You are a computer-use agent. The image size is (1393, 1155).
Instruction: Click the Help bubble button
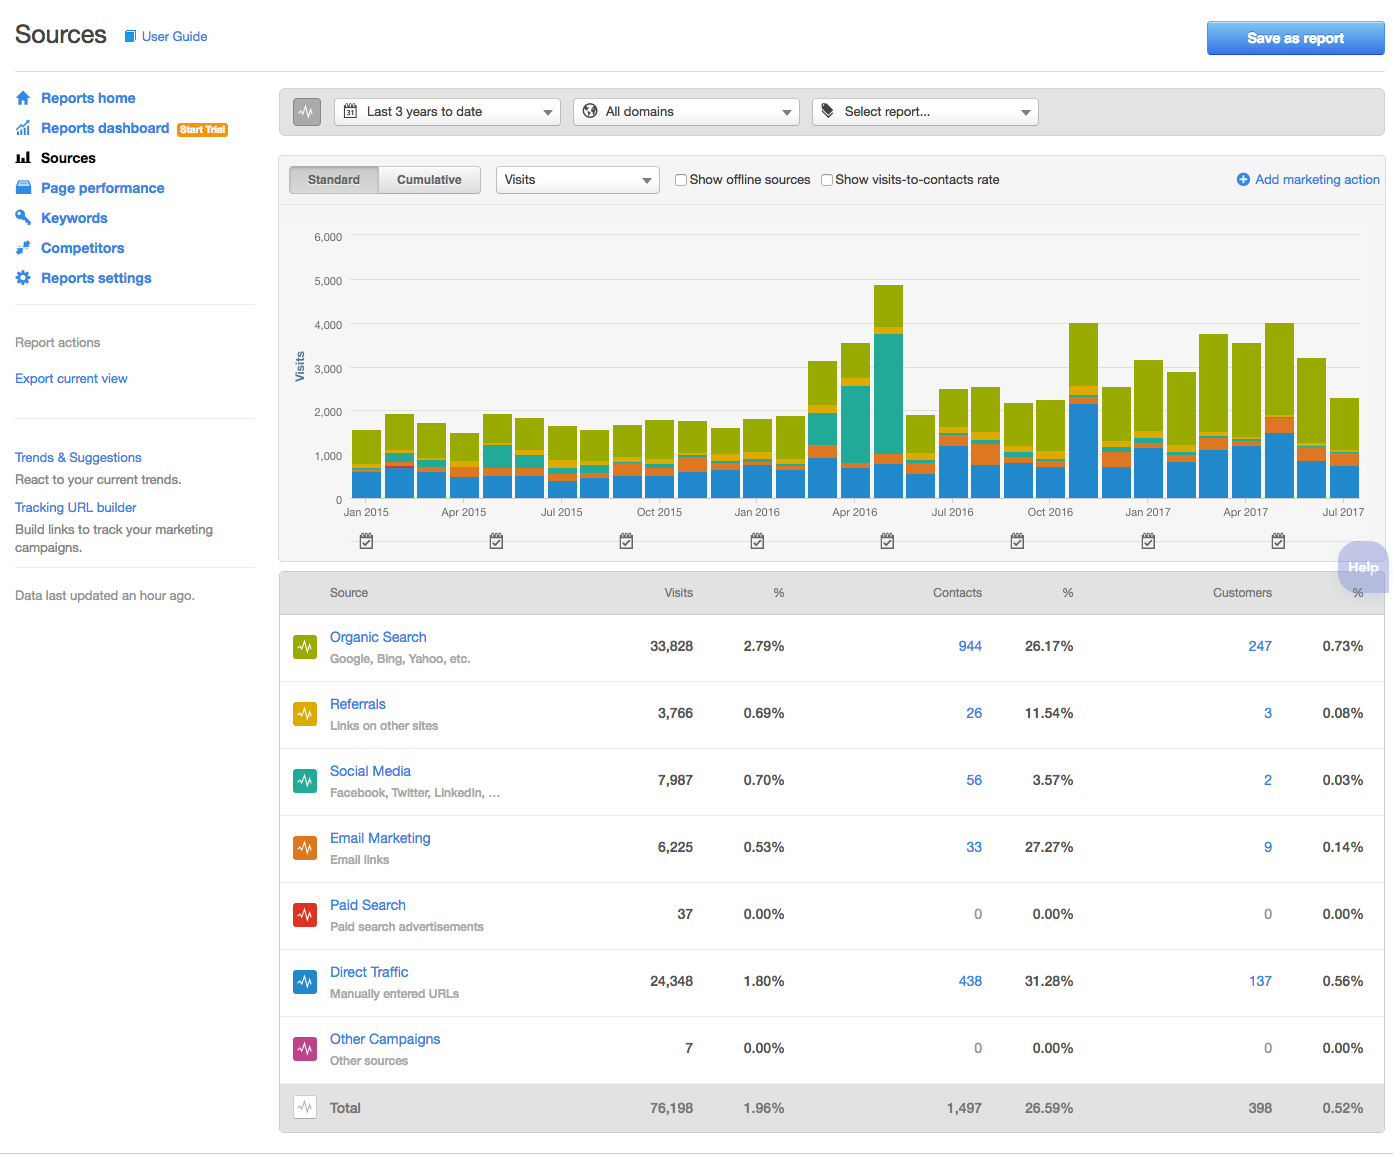click(x=1362, y=567)
